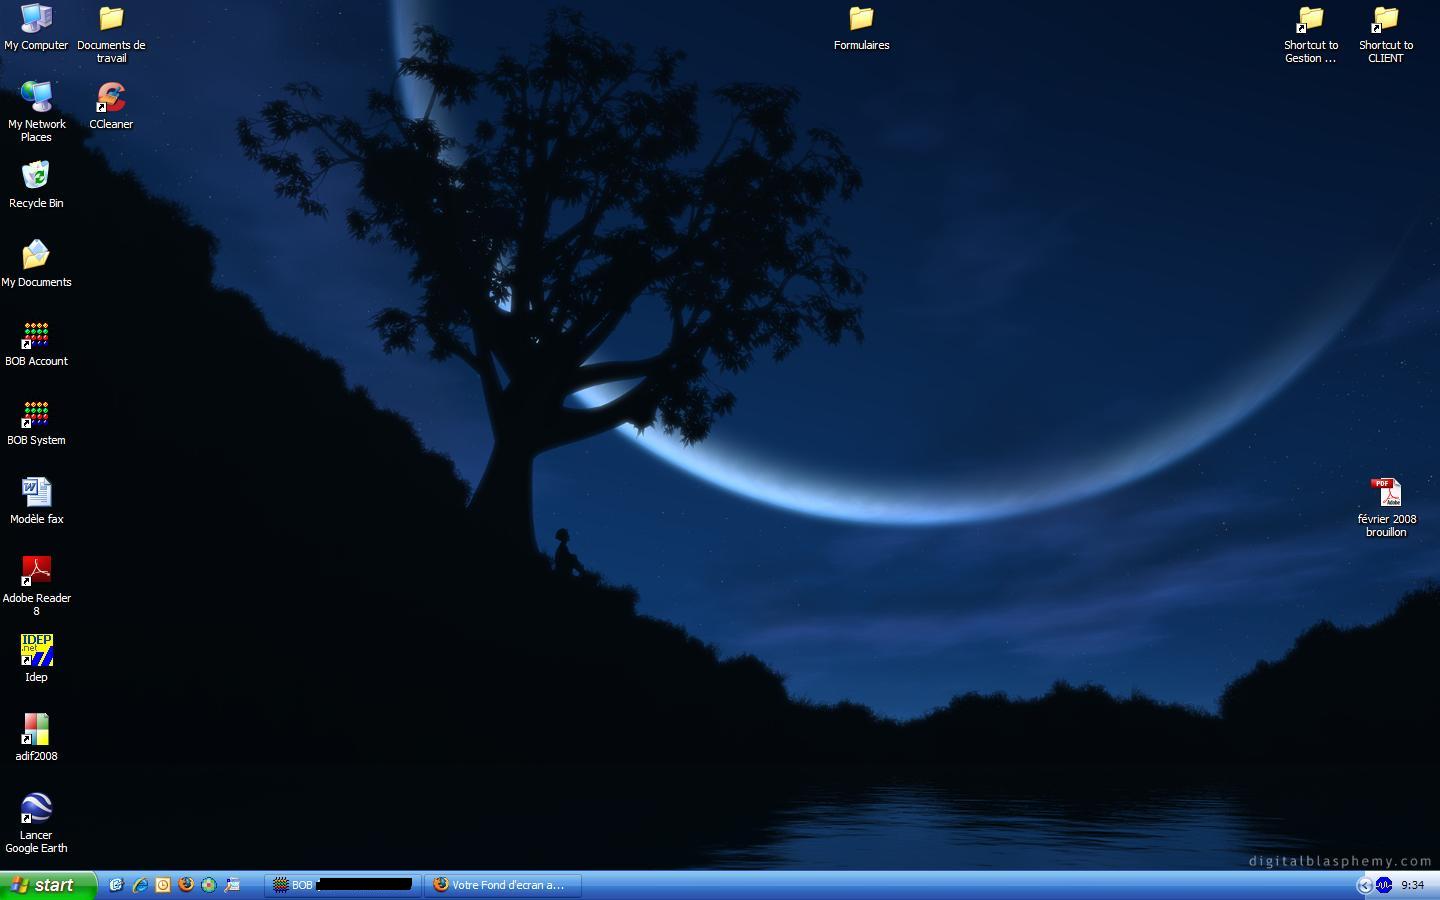Select the Lancer Google Earth shortcut
Image resolution: width=1440 pixels, height=900 pixels.
36,823
